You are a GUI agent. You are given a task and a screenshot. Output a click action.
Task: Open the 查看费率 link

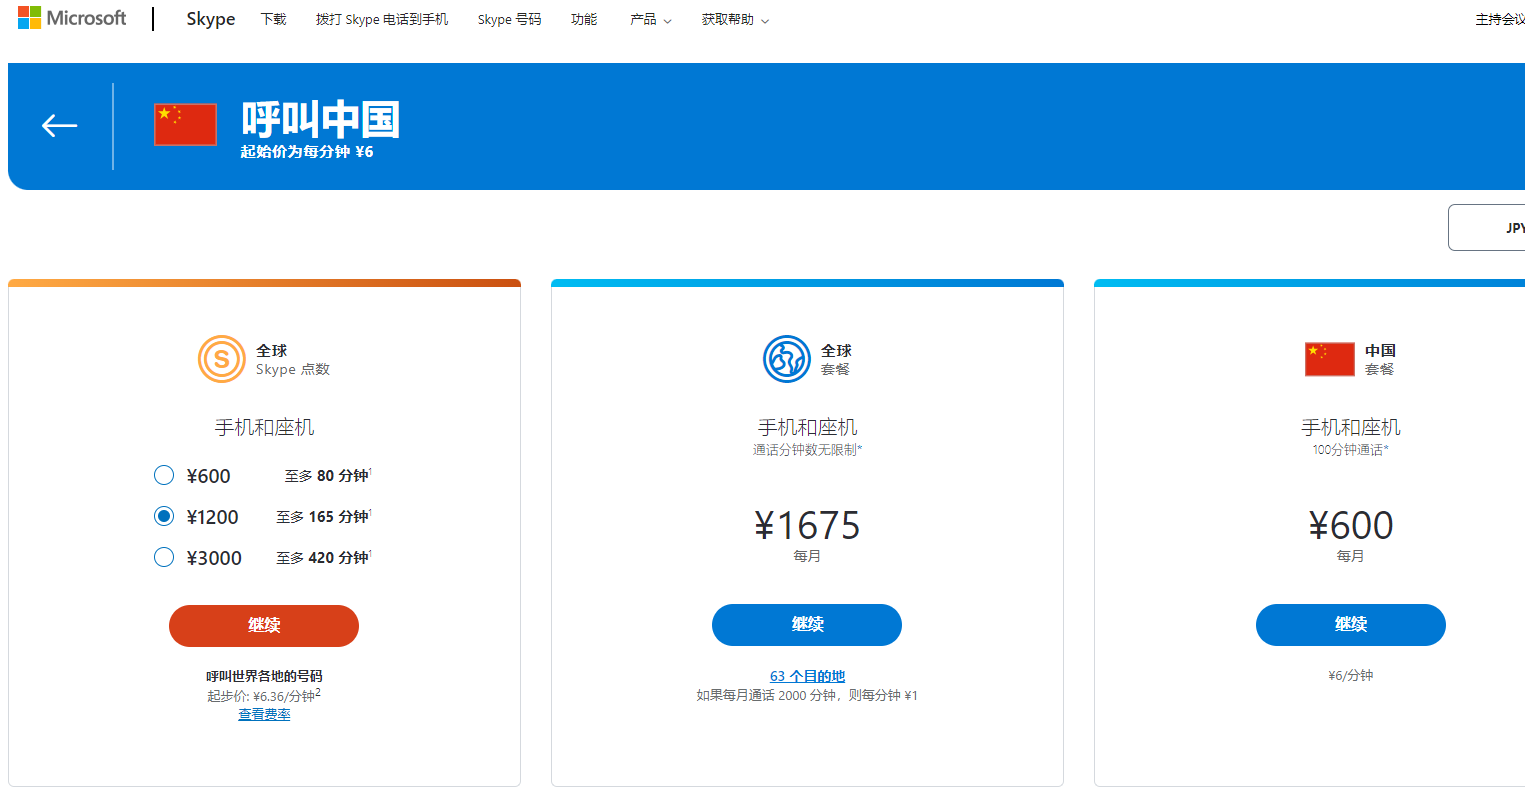pos(264,714)
